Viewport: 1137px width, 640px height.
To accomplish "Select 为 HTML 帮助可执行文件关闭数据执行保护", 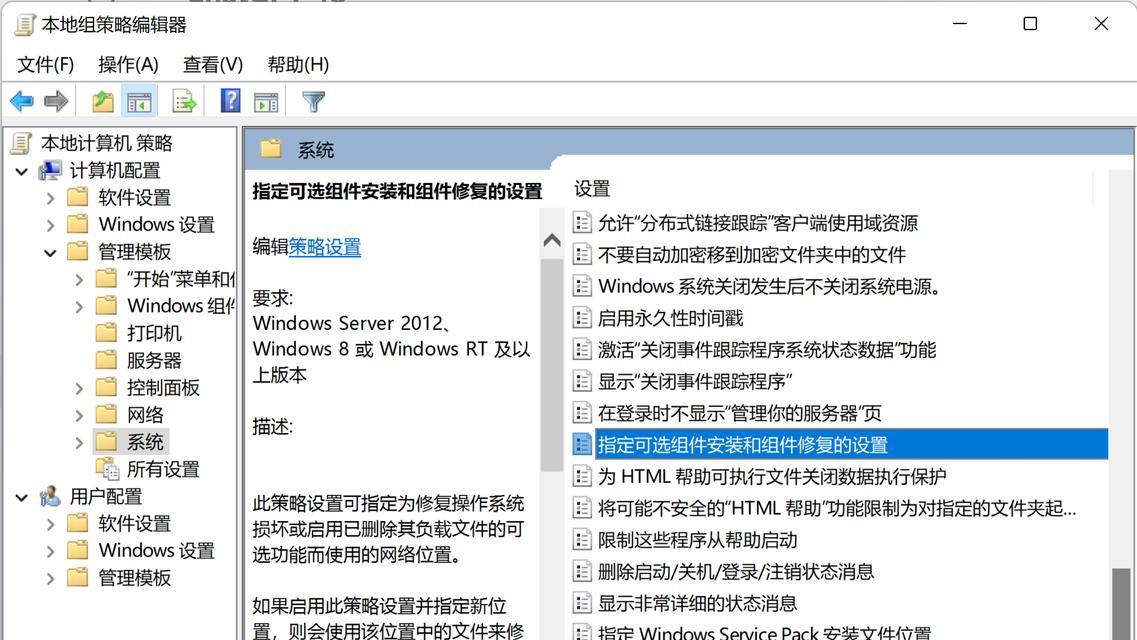I will (772, 476).
